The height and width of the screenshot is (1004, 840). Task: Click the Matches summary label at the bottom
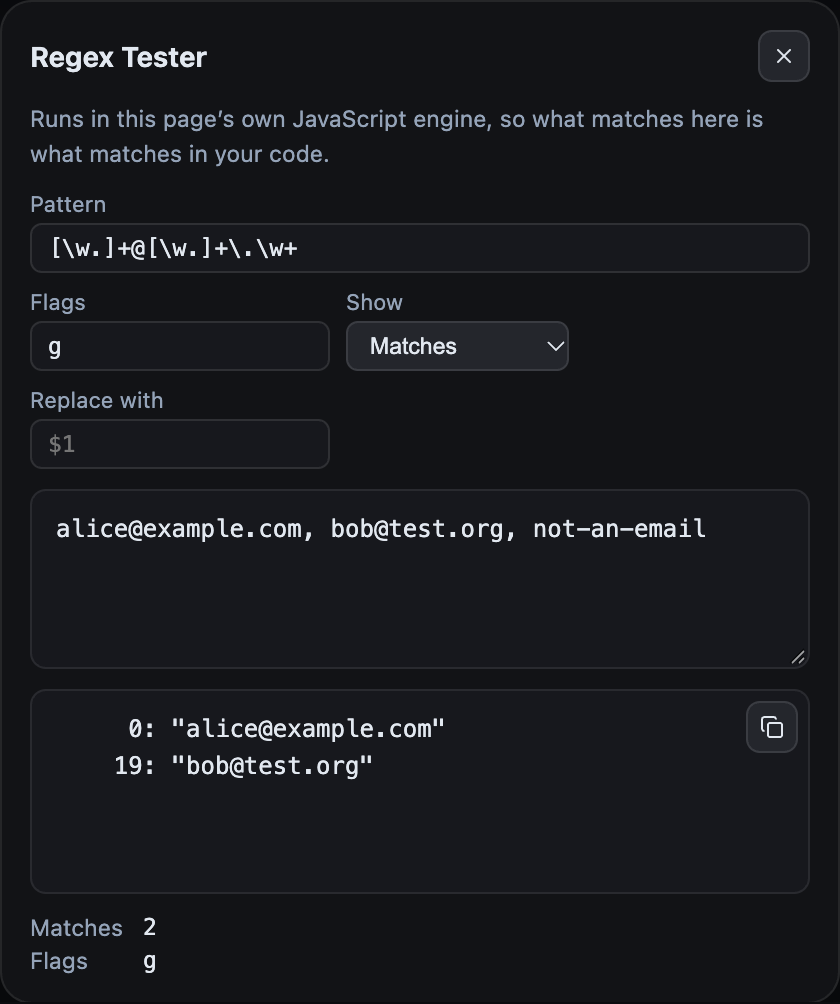pos(76,928)
